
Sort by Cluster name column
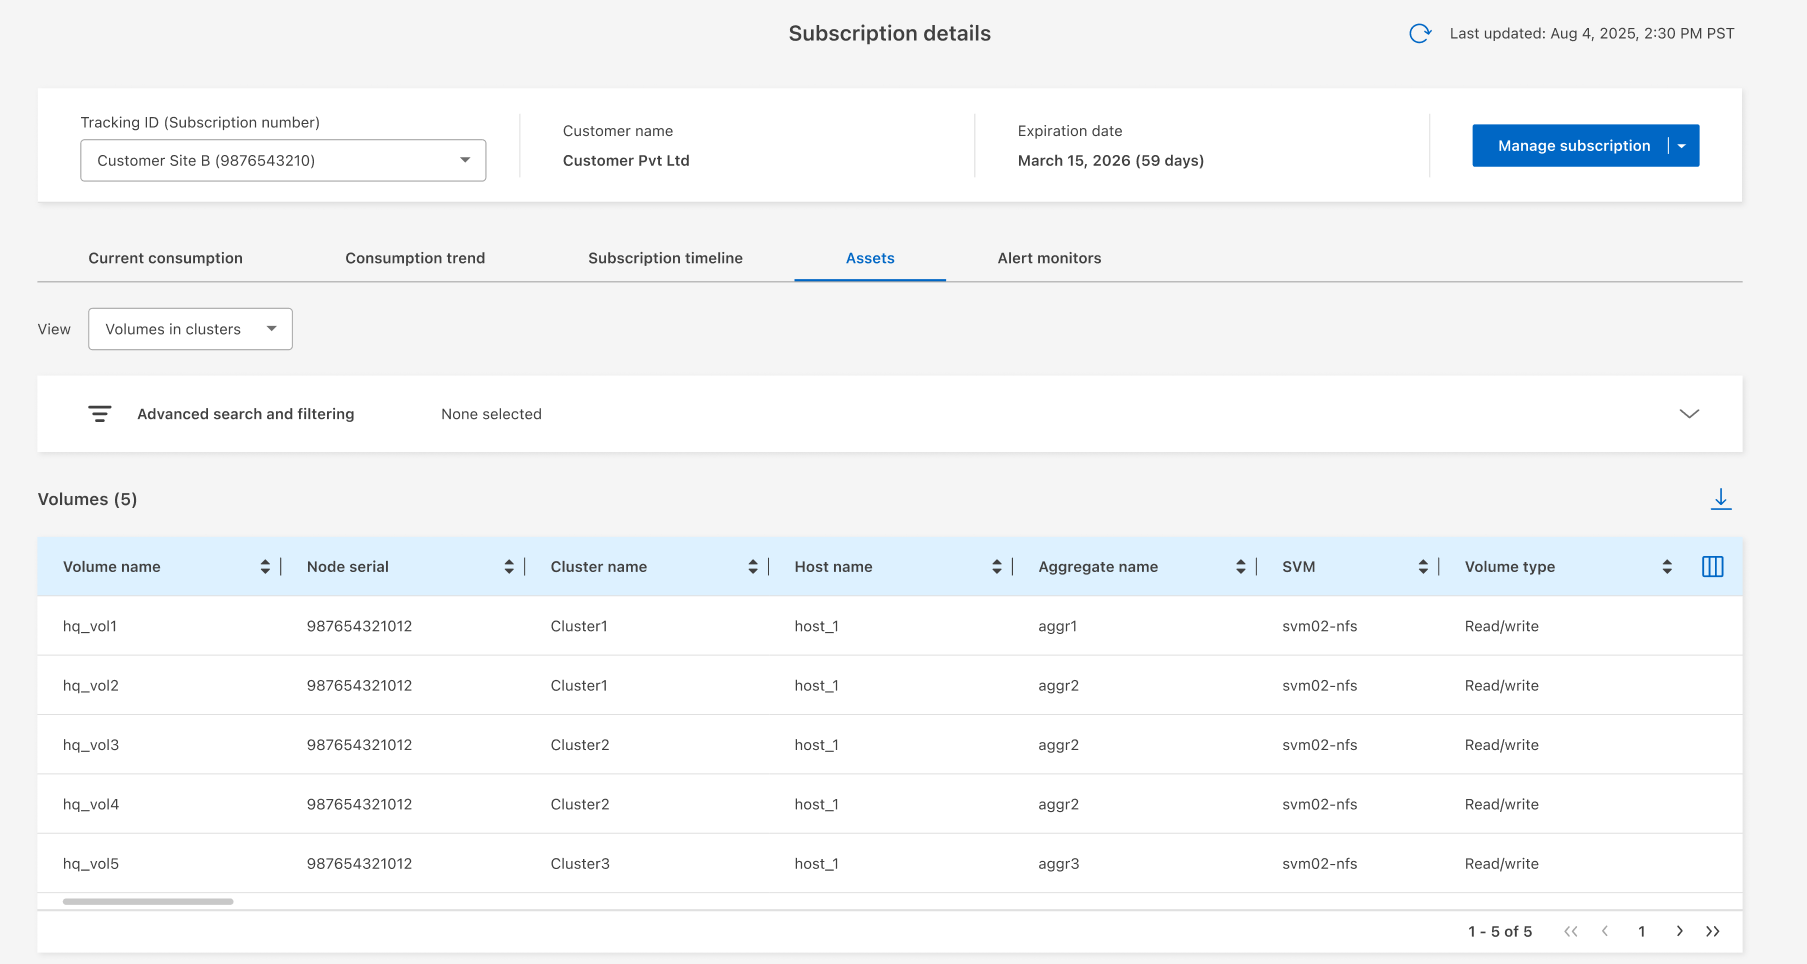(x=753, y=567)
